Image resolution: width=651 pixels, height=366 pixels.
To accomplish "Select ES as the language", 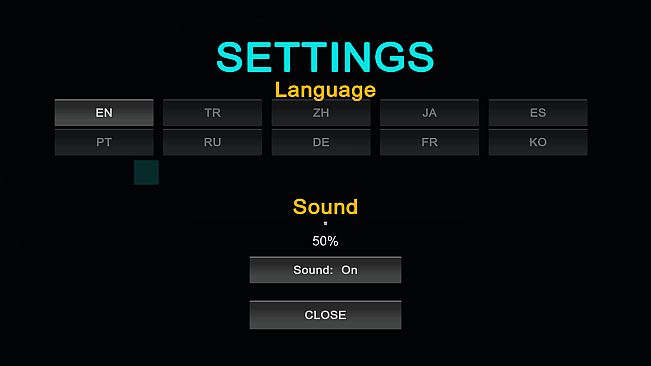I will point(538,112).
